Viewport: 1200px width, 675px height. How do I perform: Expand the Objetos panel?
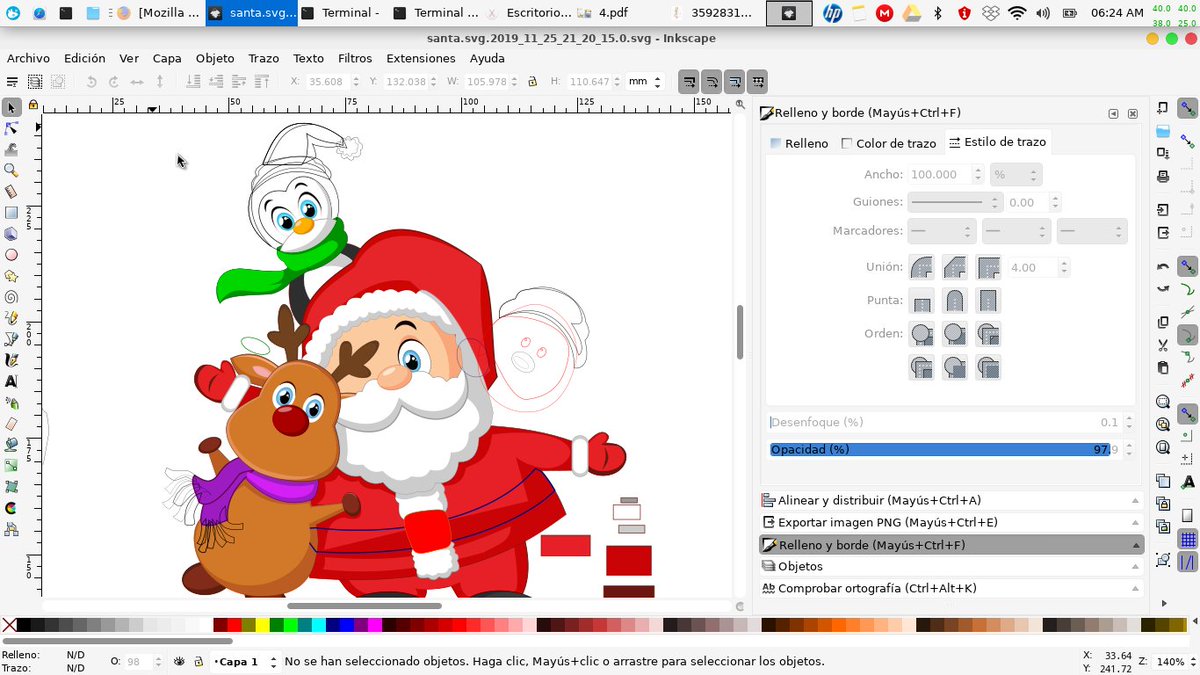[951, 566]
